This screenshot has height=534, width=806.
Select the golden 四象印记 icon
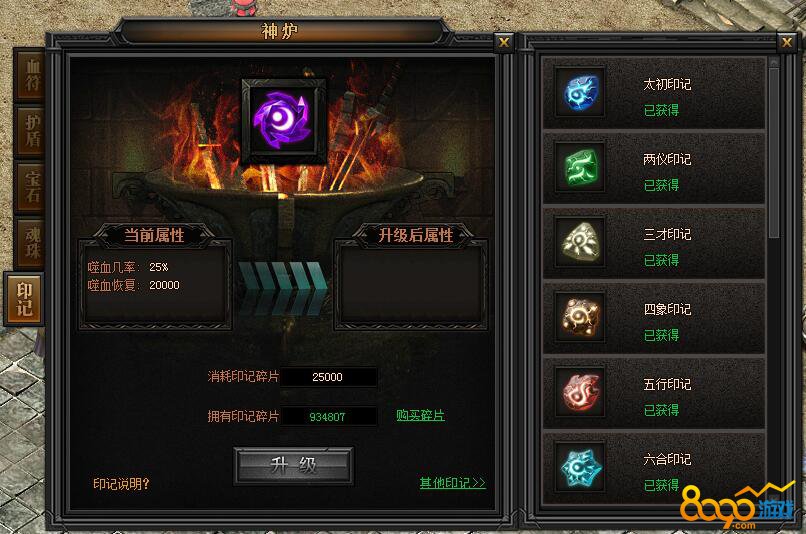[x=580, y=318]
